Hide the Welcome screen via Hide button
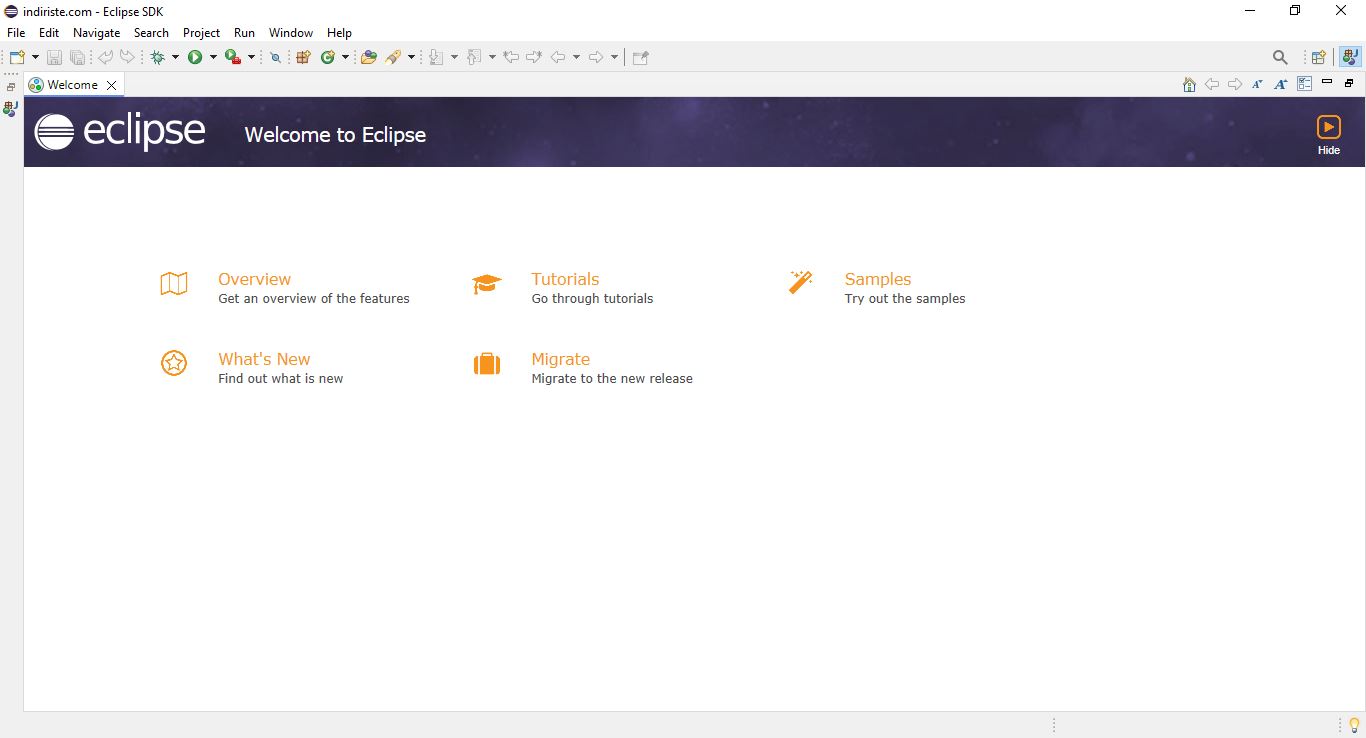Image resolution: width=1366 pixels, height=738 pixels. pyautogui.click(x=1328, y=135)
